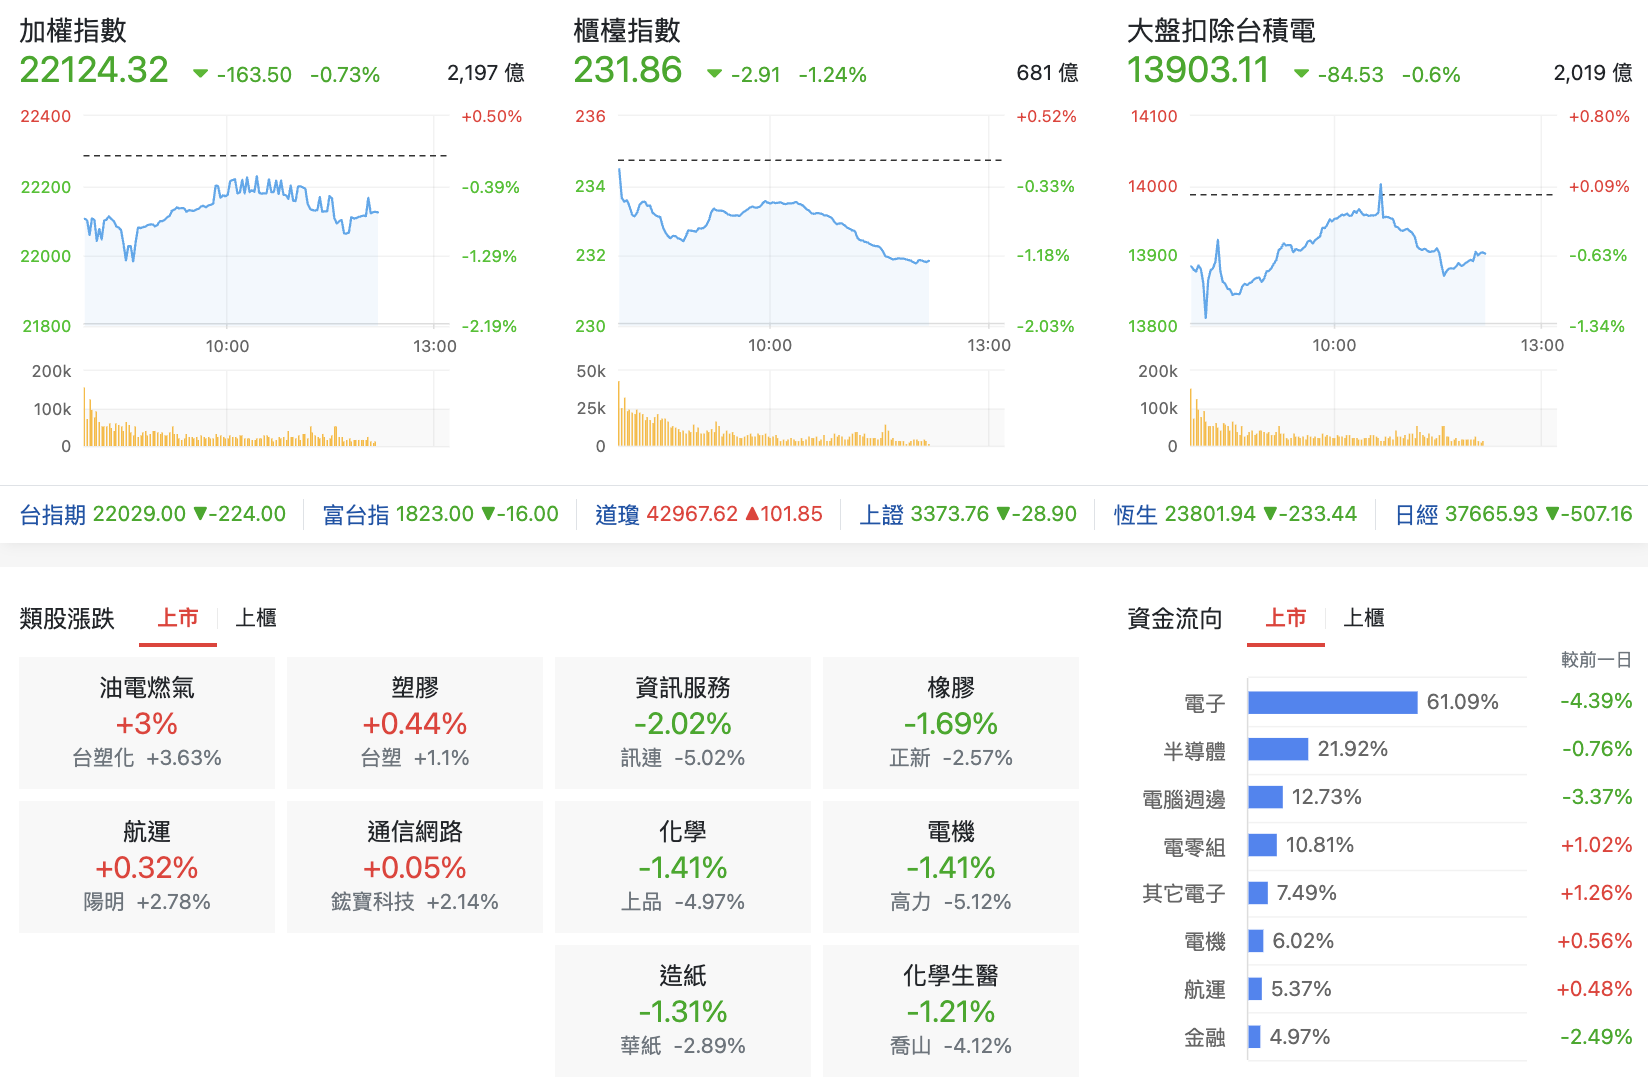Open the 道瓊 index quote
The image size is (1648, 1090).
click(x=709, y=514)
